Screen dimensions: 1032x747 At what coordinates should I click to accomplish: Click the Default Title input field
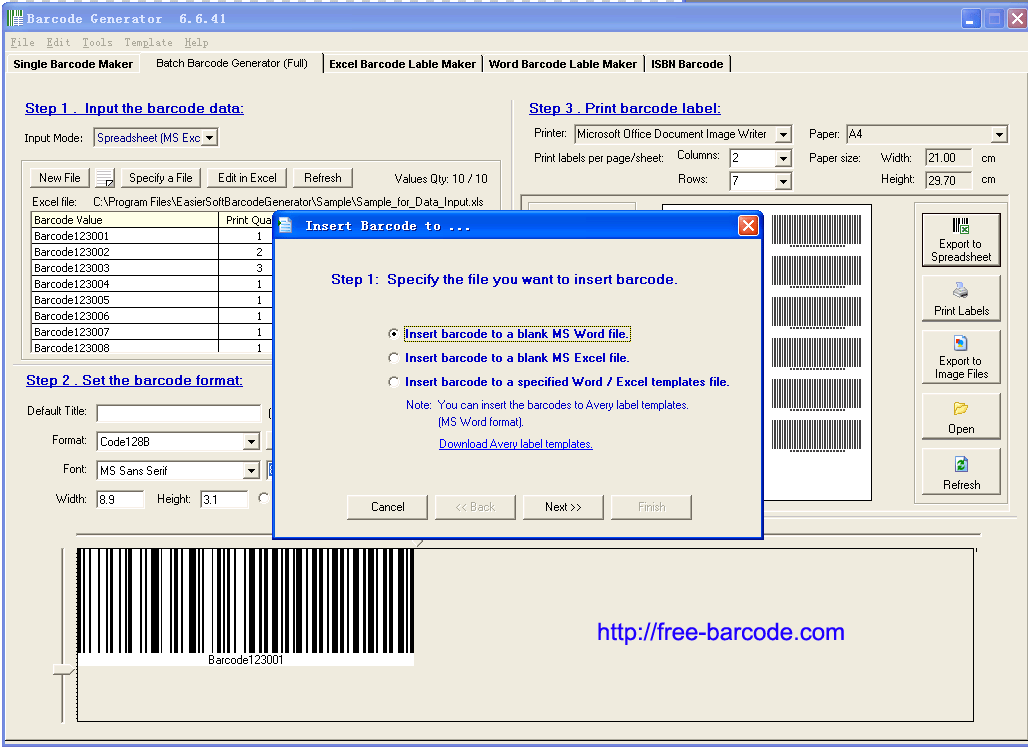coord(179,413)
